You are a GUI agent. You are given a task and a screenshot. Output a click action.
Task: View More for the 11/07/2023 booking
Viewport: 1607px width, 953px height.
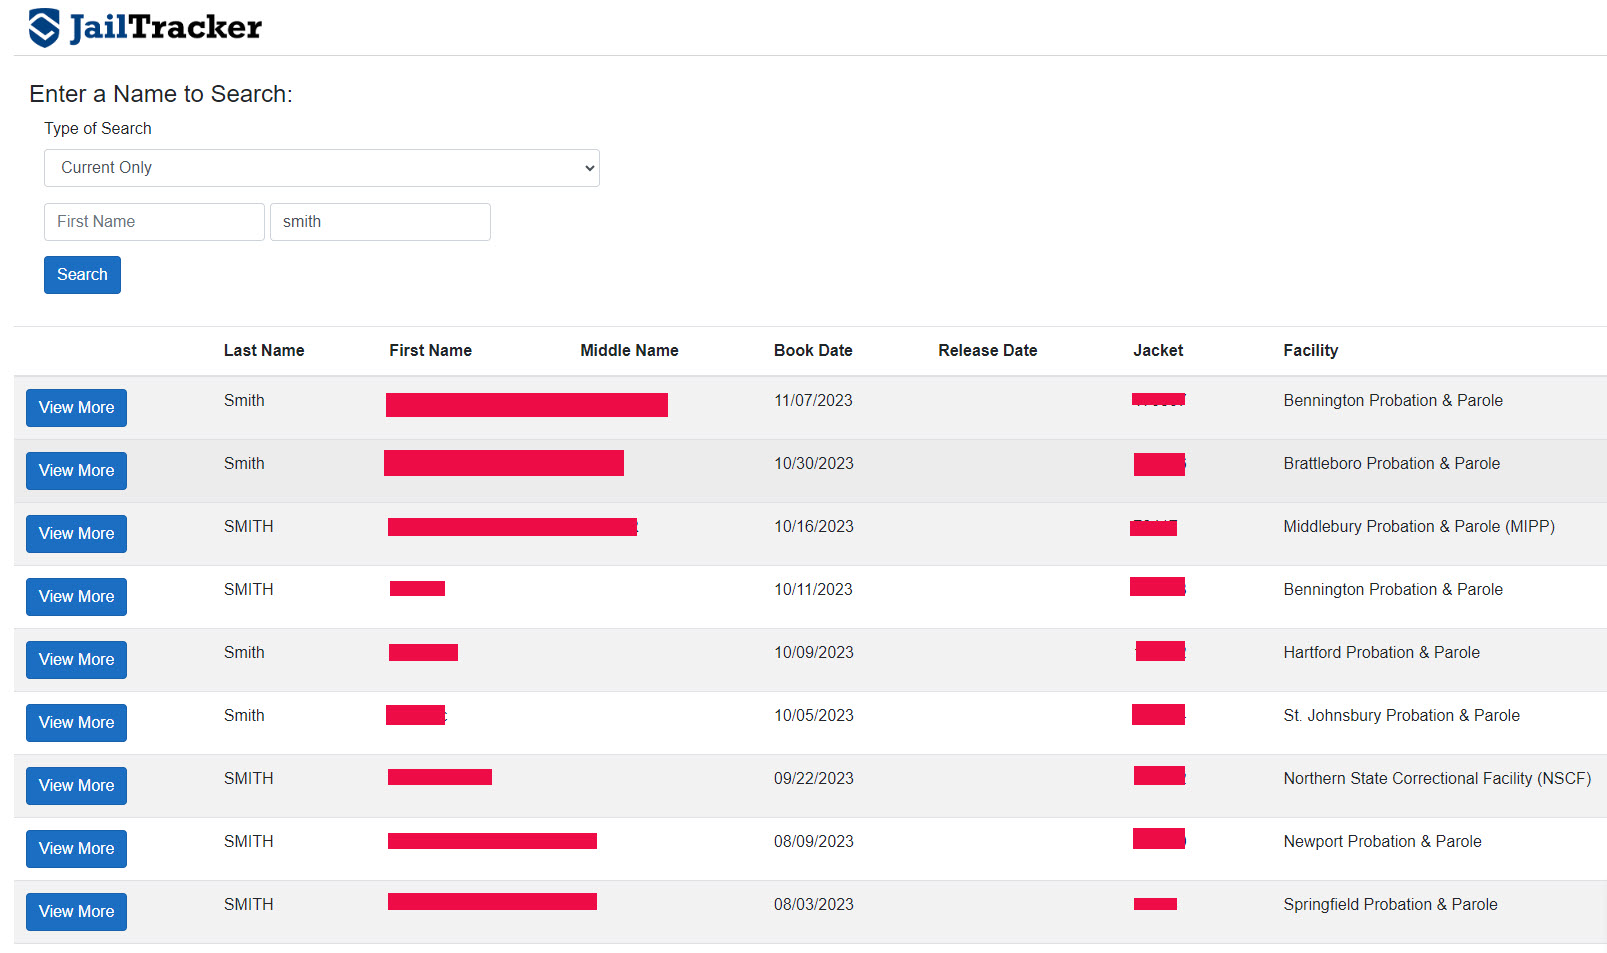(76, 408)
